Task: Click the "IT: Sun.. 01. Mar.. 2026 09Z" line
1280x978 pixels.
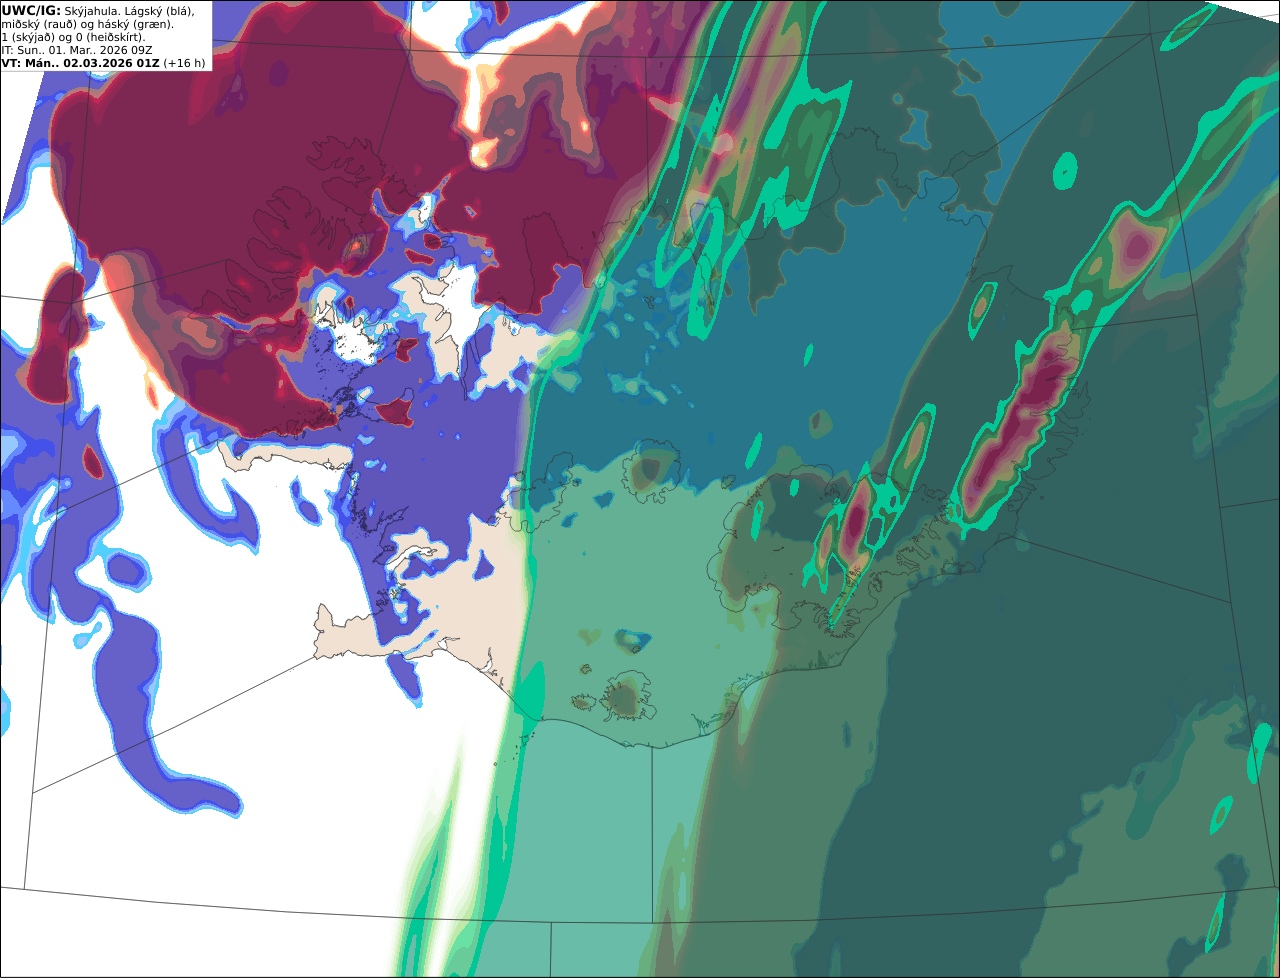Action: pos(77,49)
